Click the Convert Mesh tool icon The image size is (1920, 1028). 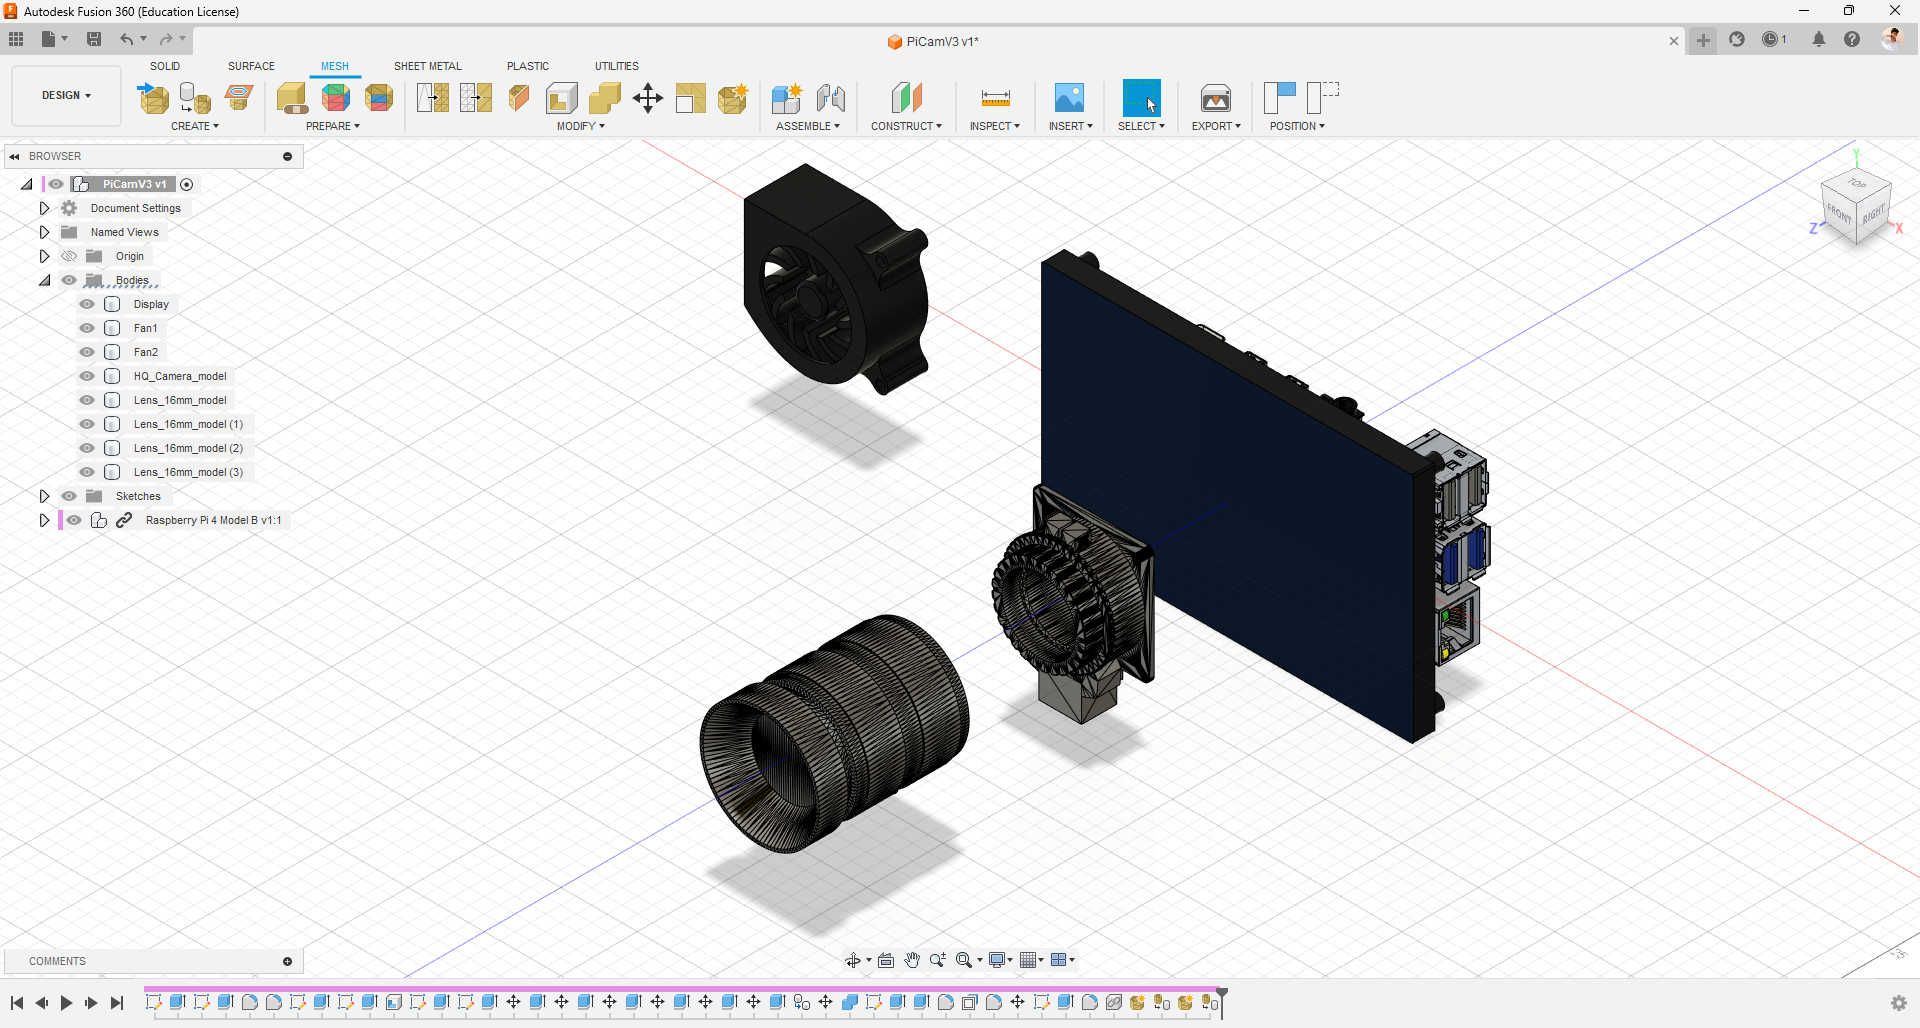pos(732,98)
